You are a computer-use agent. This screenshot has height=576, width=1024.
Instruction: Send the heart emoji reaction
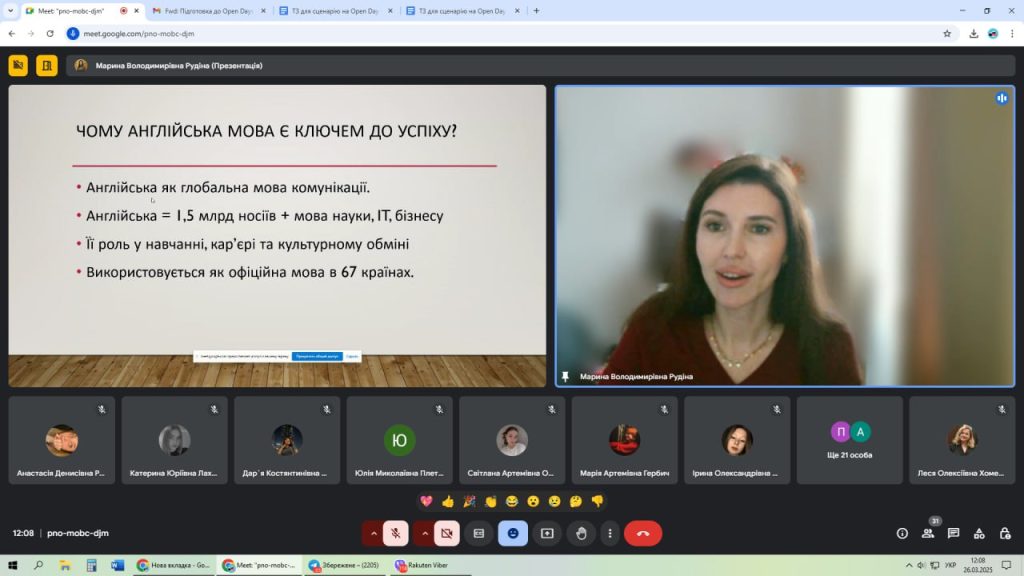[x=427, y=501]
